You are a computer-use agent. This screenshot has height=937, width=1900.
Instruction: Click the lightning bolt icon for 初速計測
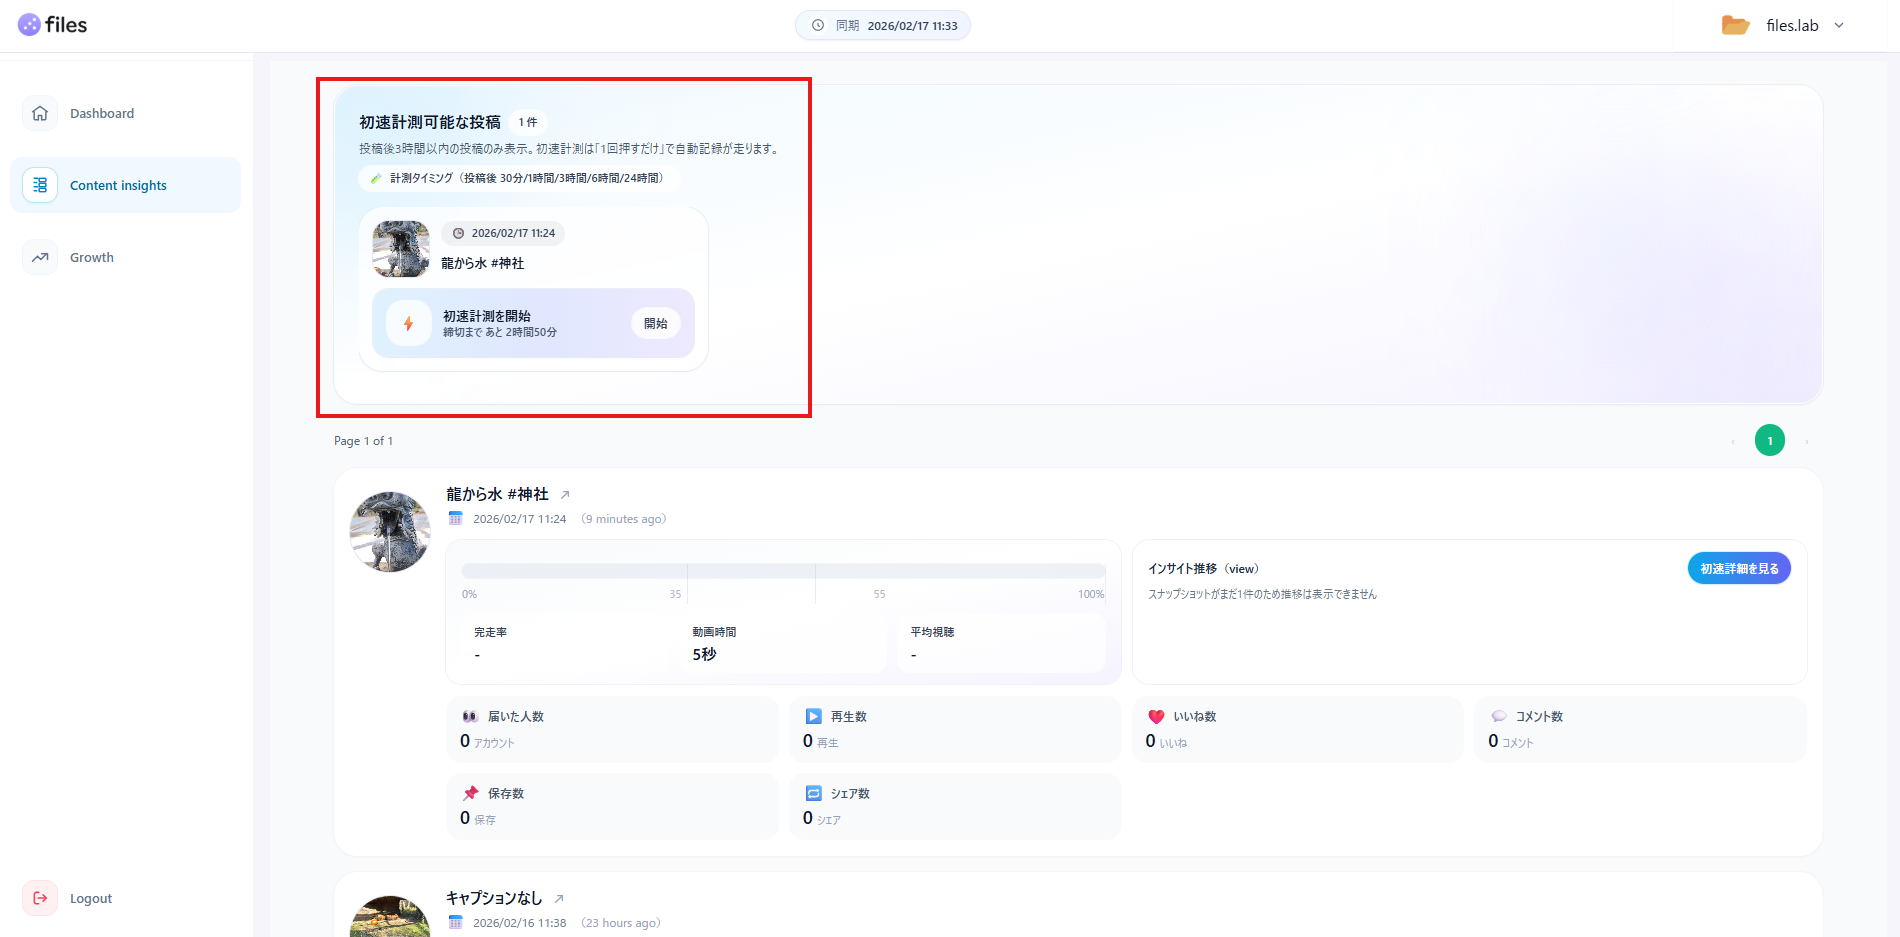[408, 323]
